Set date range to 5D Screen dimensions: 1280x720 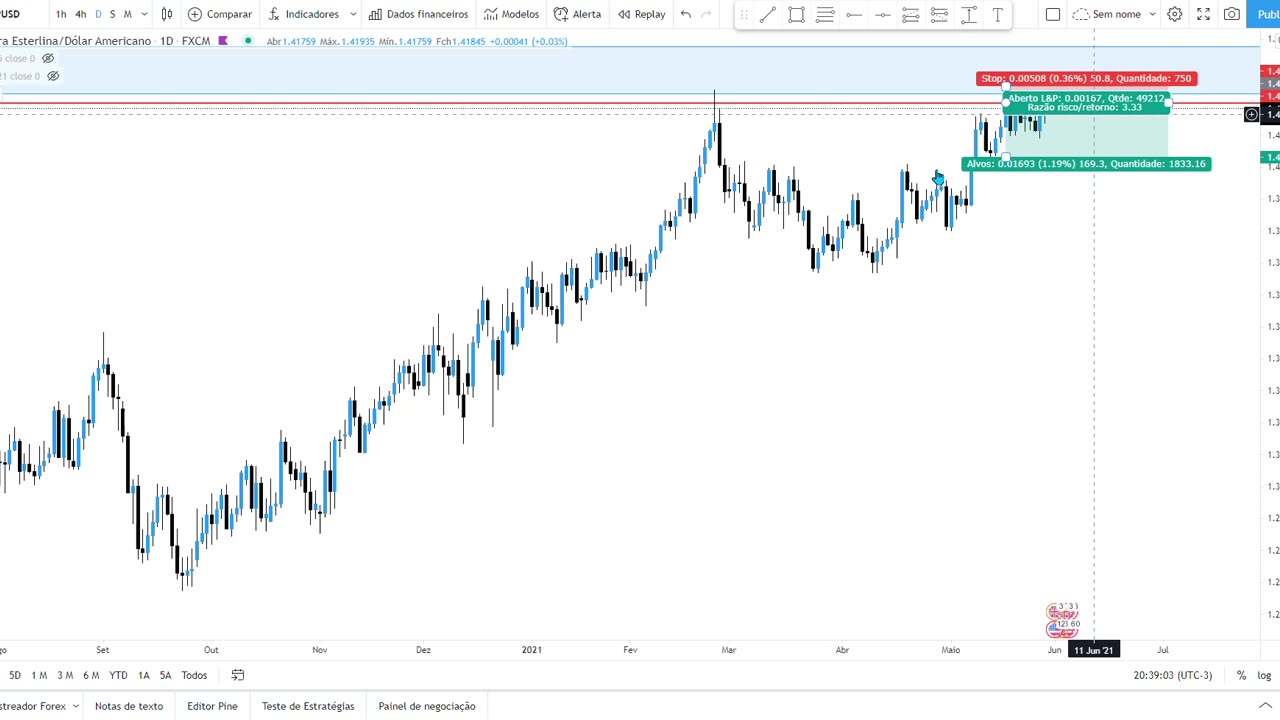[x=15, y=675]
